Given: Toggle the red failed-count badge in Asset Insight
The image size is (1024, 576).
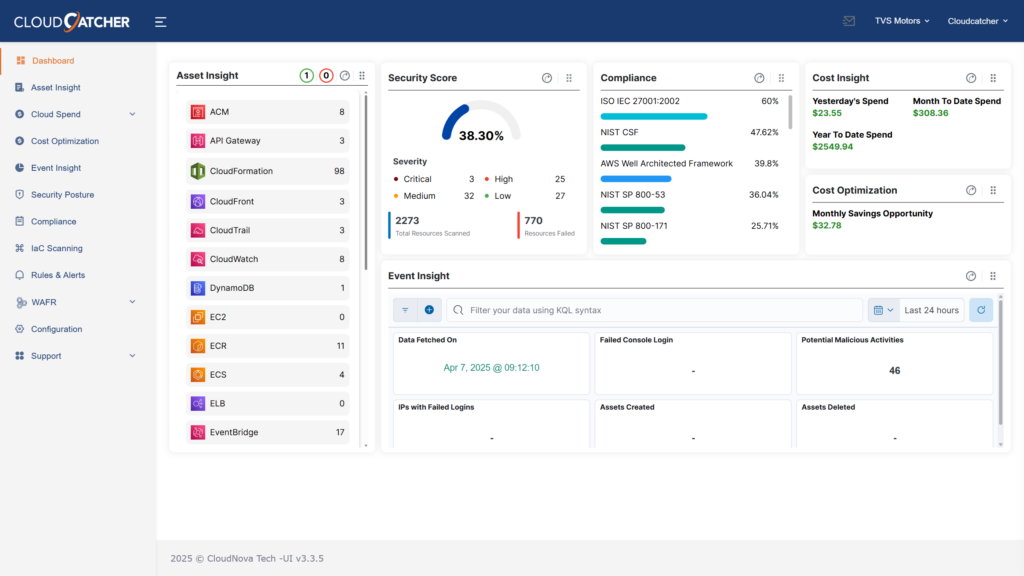Looking at the screenshot, I should tap(325, 75).
